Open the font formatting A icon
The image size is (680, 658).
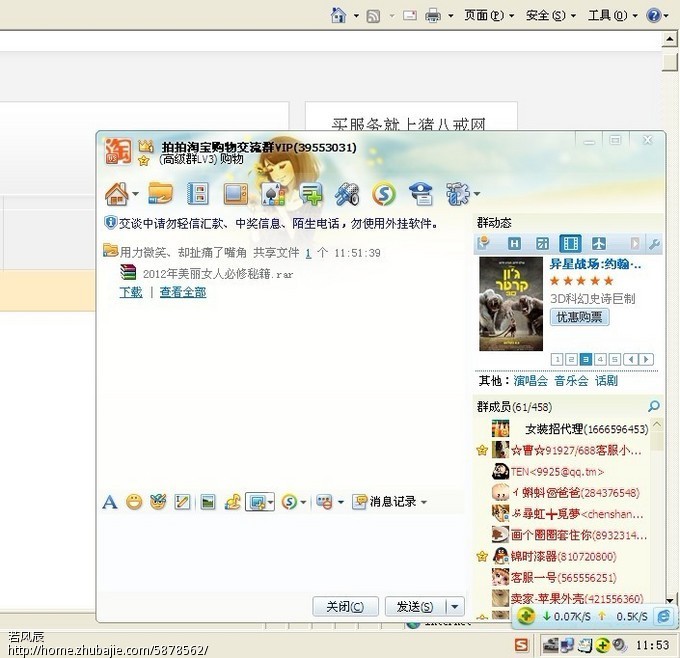(110, 502)
